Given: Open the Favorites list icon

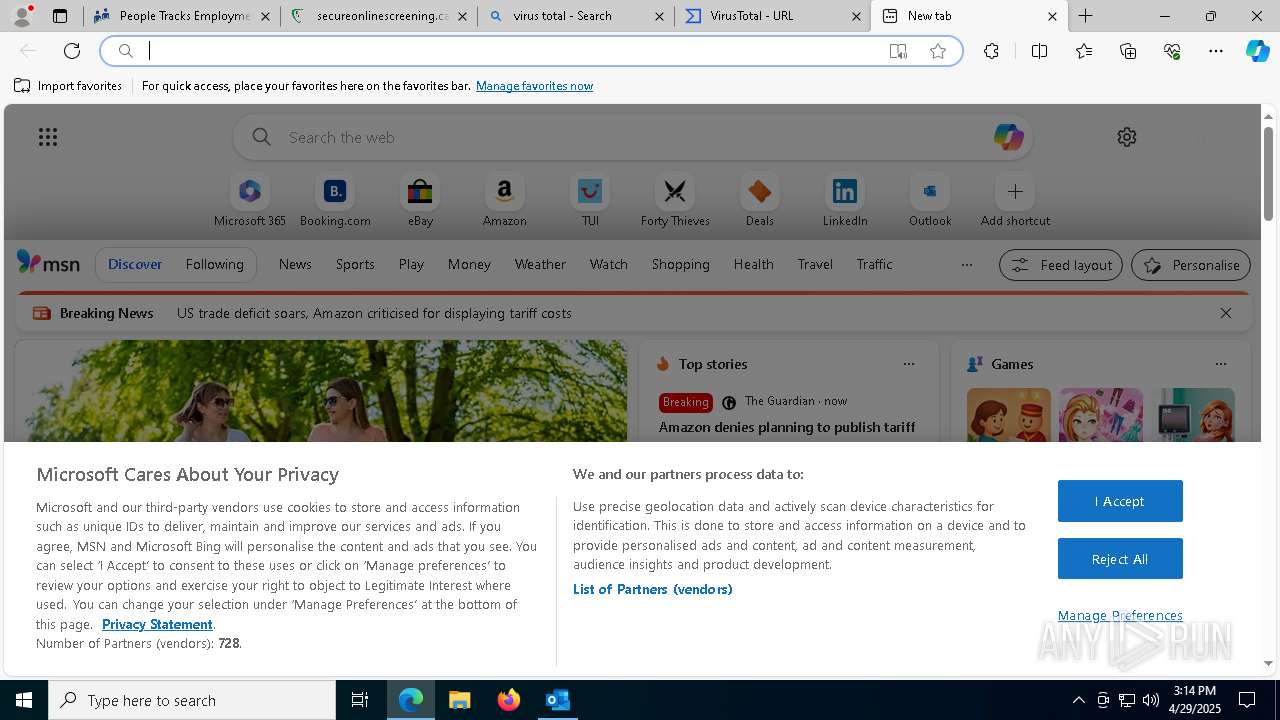Looking at the screenshot, I should tap(1084, 51).
